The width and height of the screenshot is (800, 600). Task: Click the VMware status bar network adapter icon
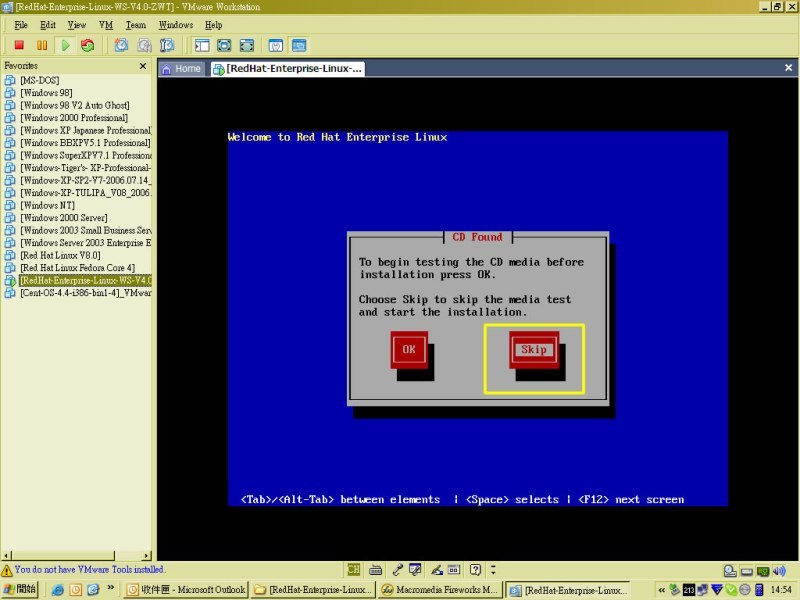coord(763,571)
